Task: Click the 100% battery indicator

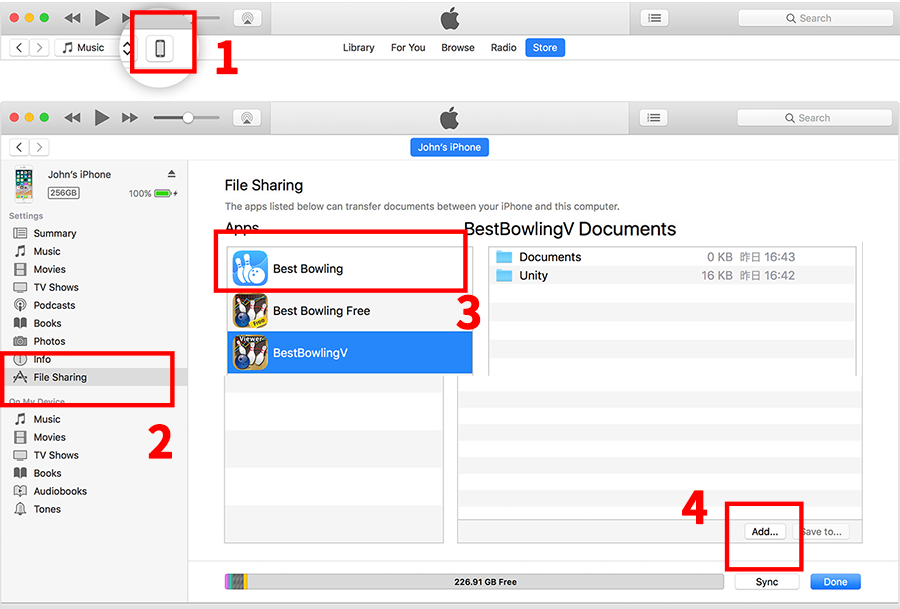Action: click(x=153, y=193)
